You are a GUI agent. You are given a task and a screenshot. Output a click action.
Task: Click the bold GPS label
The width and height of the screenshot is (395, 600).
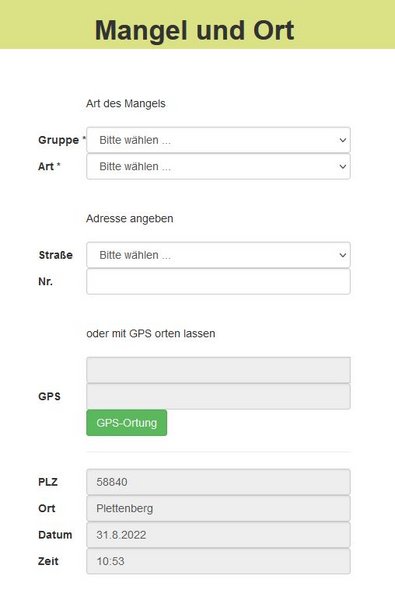[49, 396]
